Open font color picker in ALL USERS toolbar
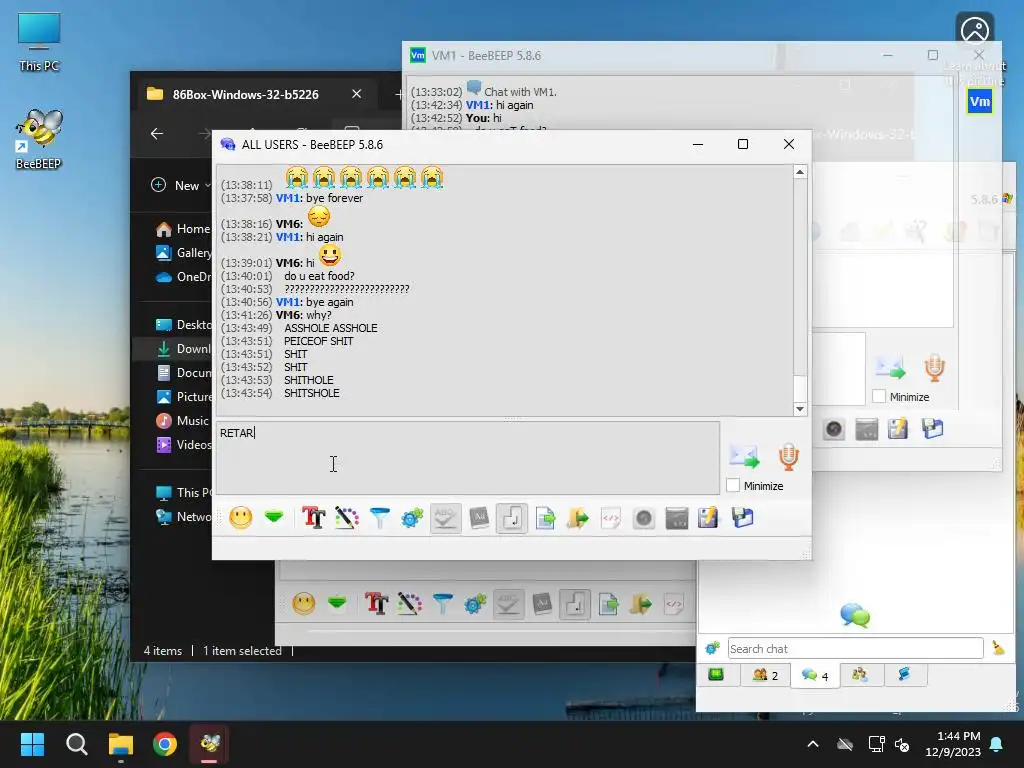The image size is (1024, 768). pyautogui.click(x=347, y=518)
